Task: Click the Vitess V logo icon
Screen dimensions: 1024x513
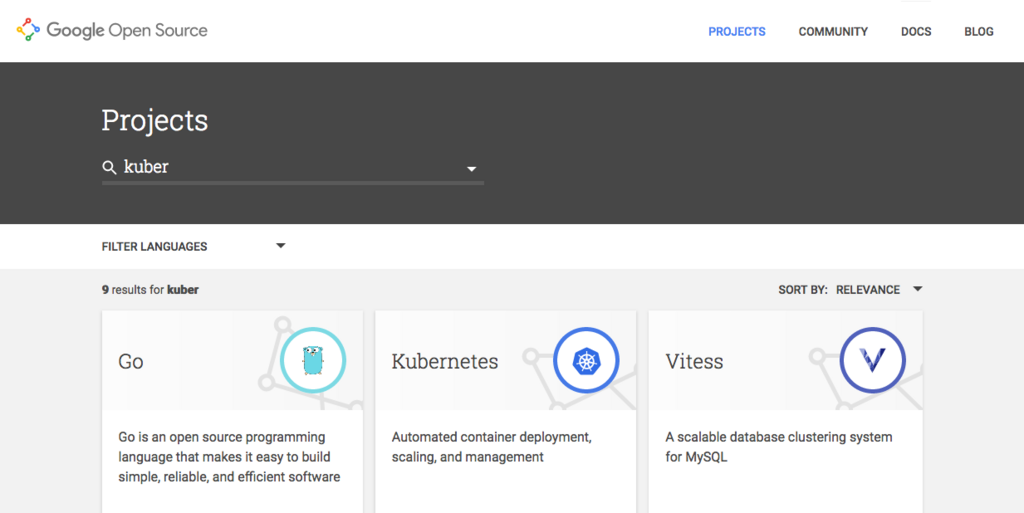Action: point(872,360)
